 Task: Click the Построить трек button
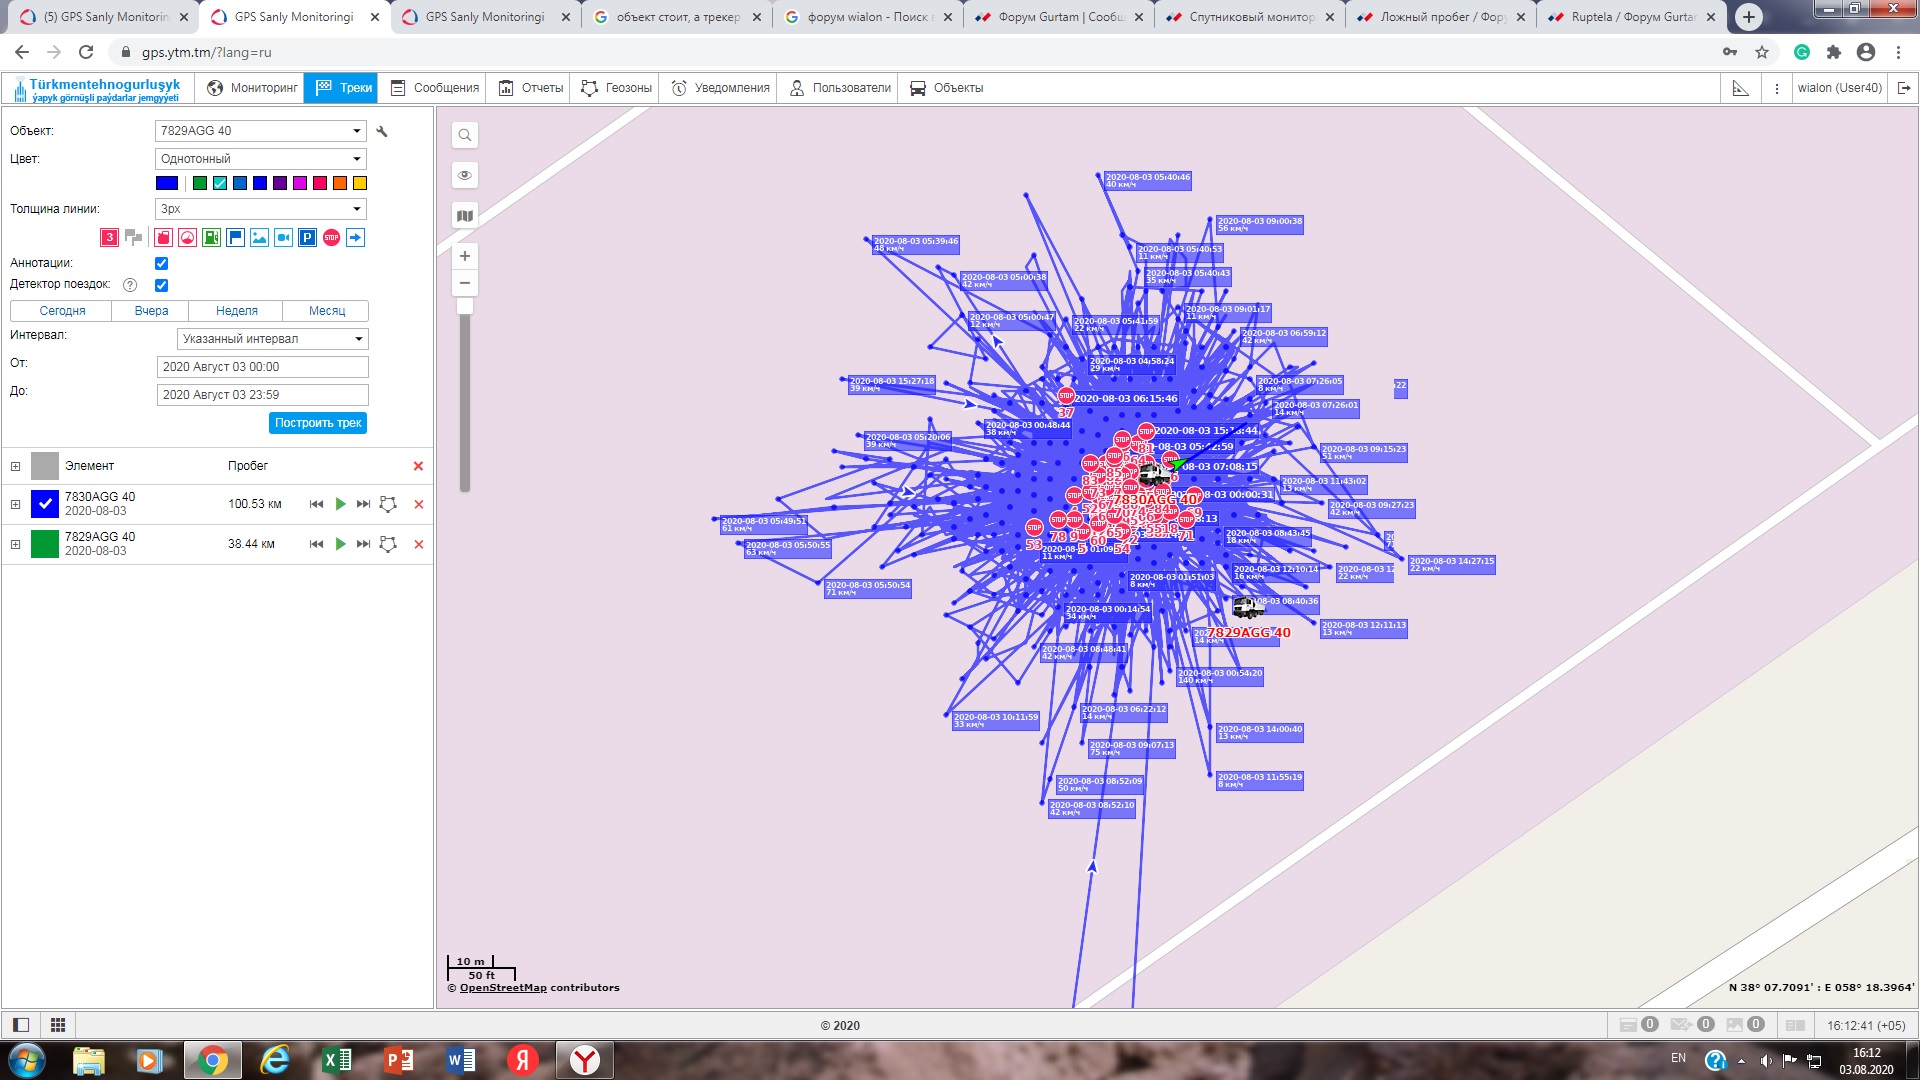318,423
